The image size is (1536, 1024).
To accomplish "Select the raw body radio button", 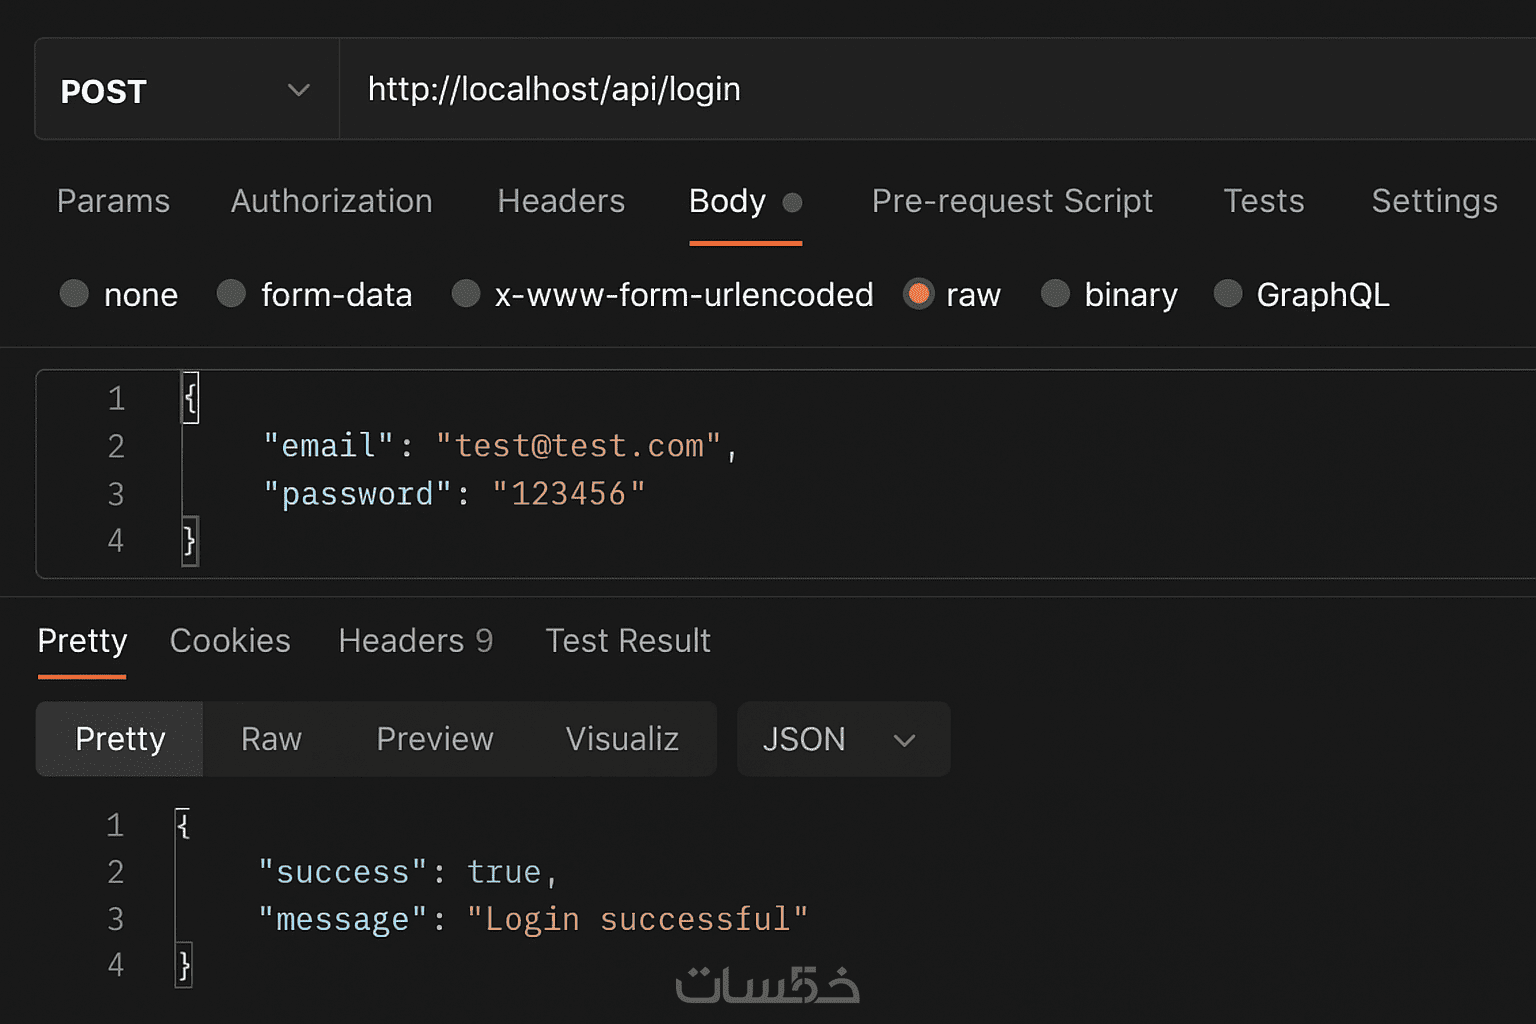I will 918,294.
